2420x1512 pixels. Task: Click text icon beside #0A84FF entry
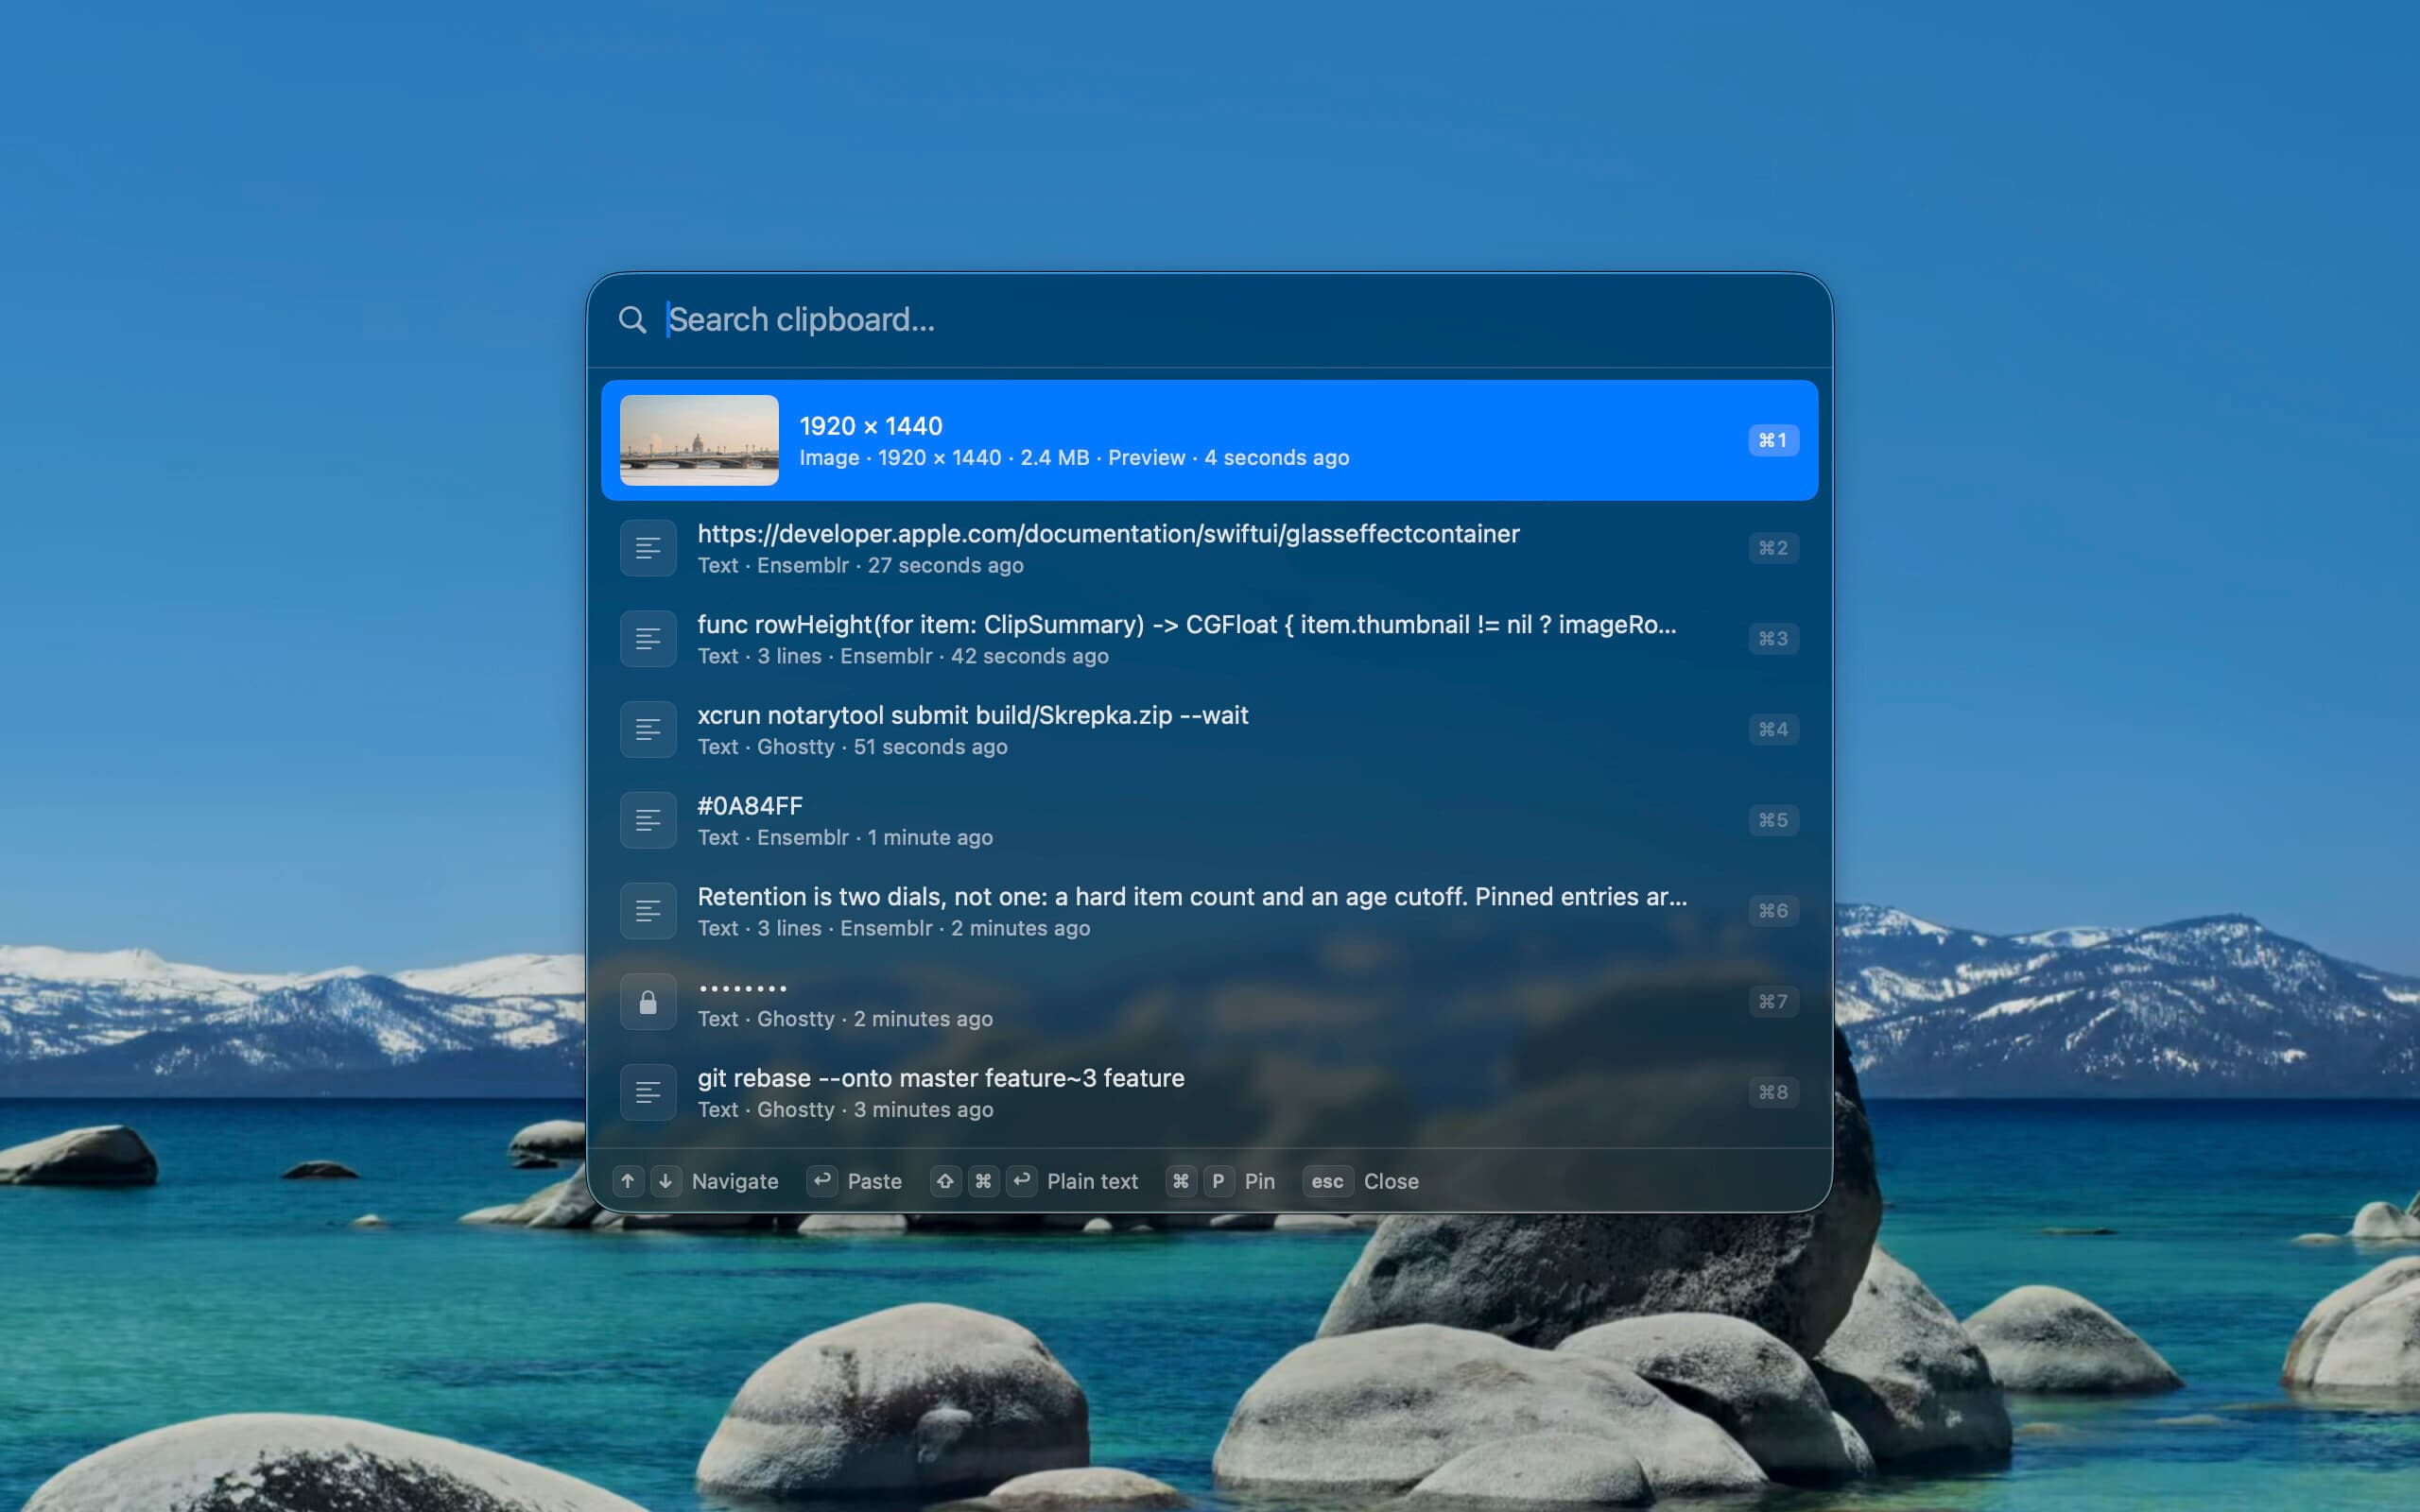click(x=648, y=820)
